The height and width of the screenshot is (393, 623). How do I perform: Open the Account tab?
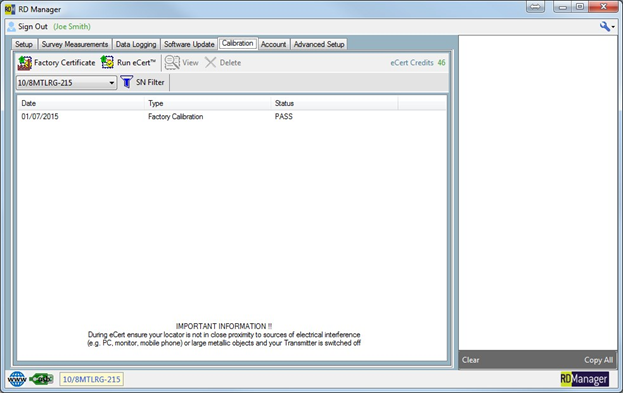[x=273, y=44]
